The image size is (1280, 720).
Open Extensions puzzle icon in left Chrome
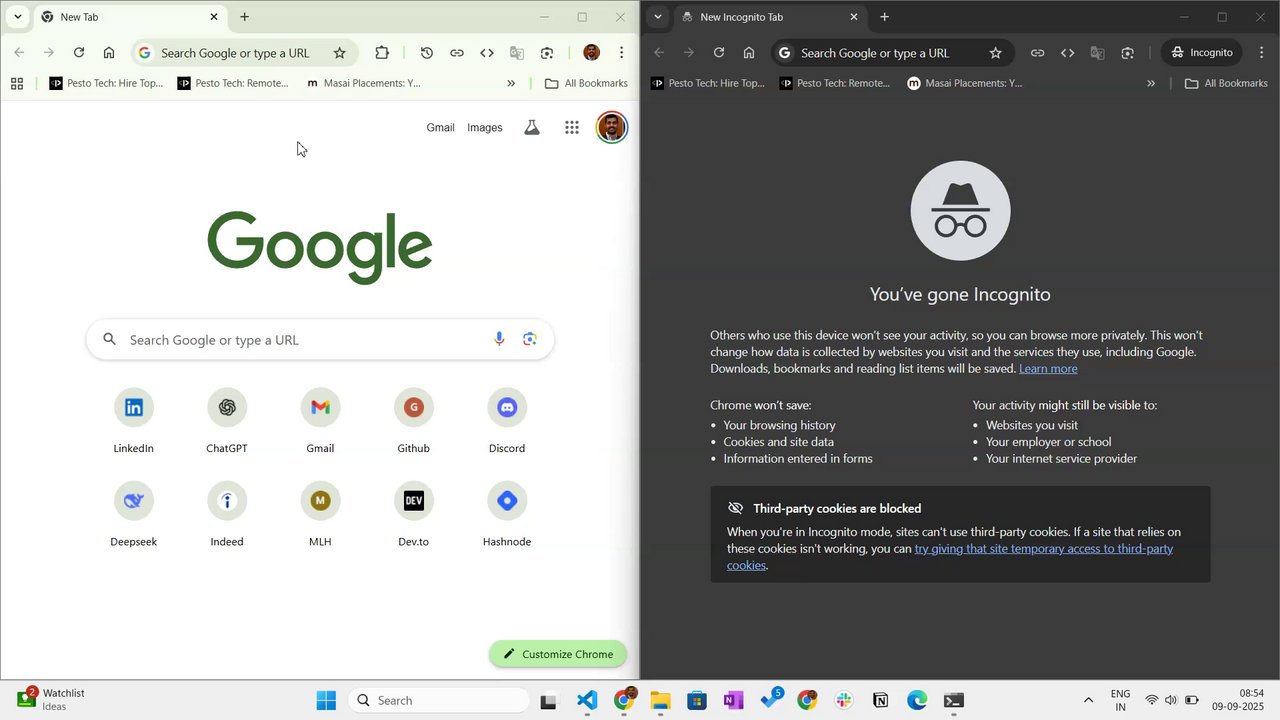(382, 53)
